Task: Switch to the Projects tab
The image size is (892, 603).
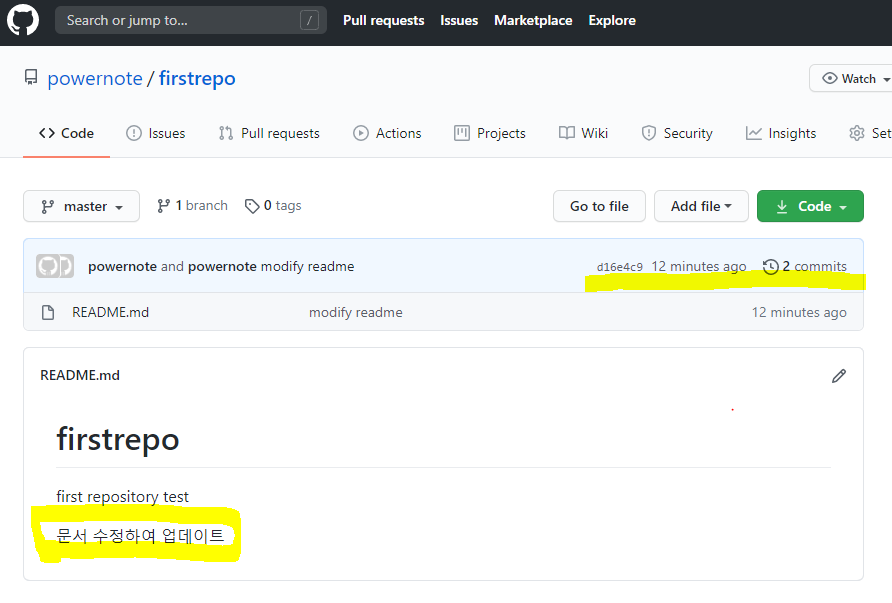Action: (490, 133)
